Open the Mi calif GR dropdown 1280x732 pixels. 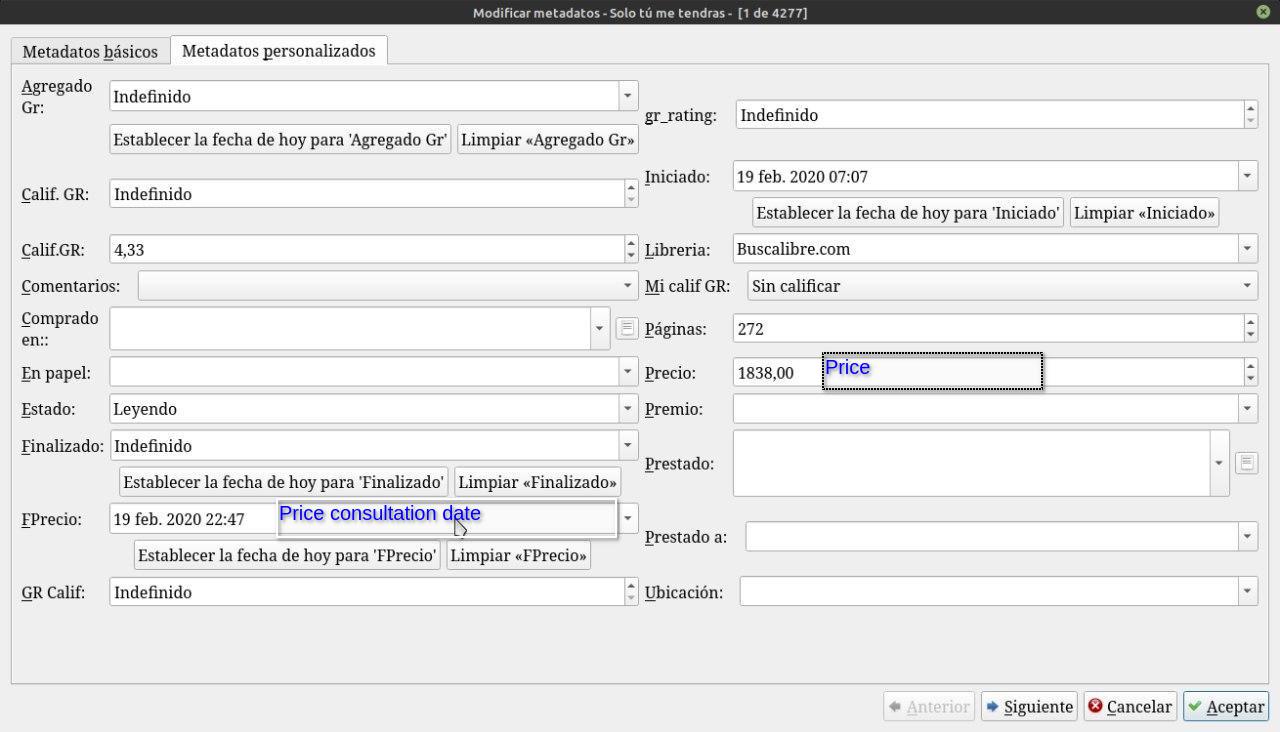(x=1248, y=286)
